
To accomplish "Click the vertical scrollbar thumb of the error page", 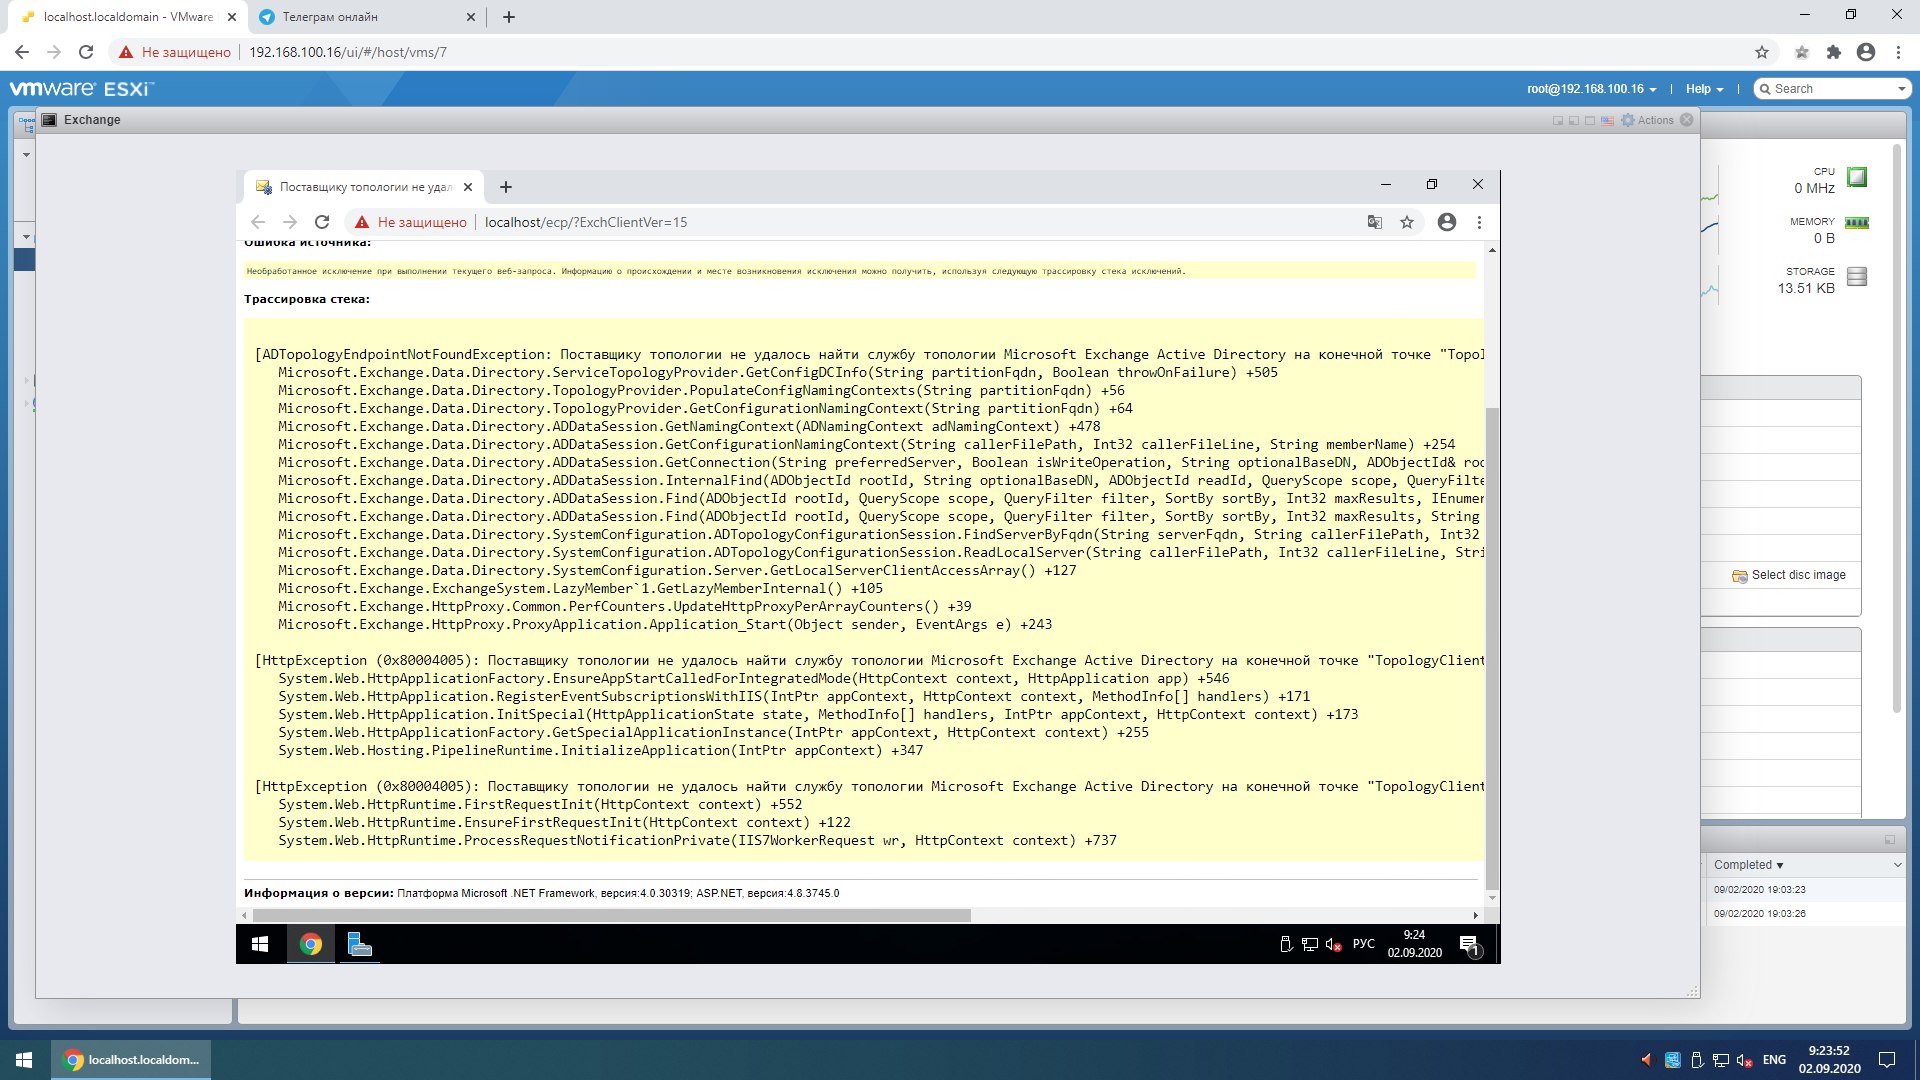I will coord(1492,648).
